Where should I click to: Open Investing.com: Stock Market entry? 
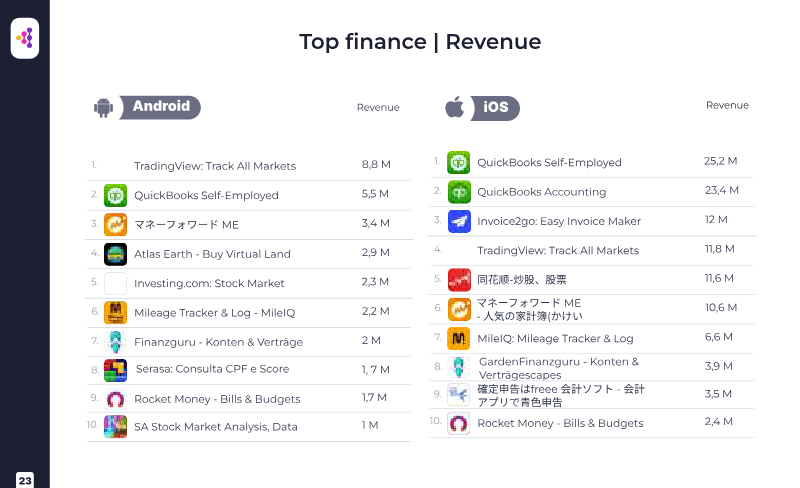(x=209, y=283)
